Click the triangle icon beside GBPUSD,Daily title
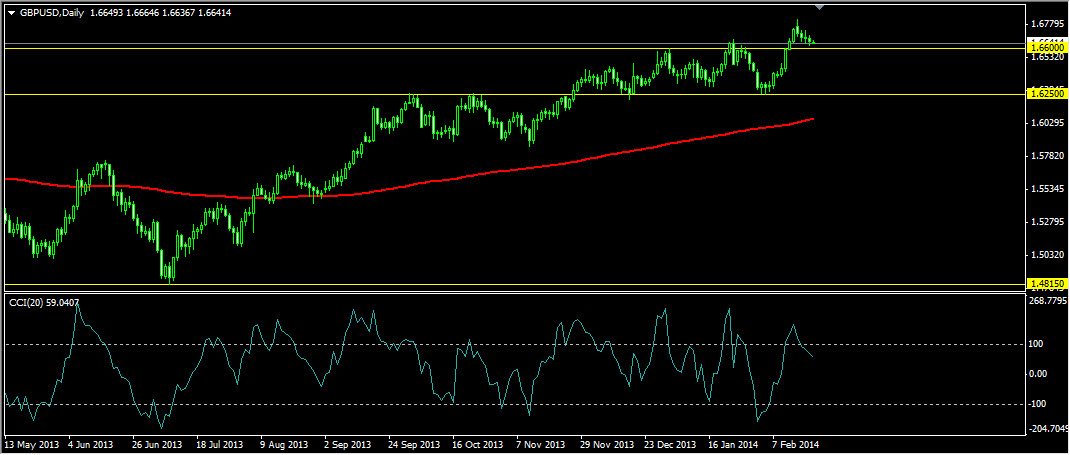Image resolution: width=1070 pixels, height=455 pixels. click(11, 13)
